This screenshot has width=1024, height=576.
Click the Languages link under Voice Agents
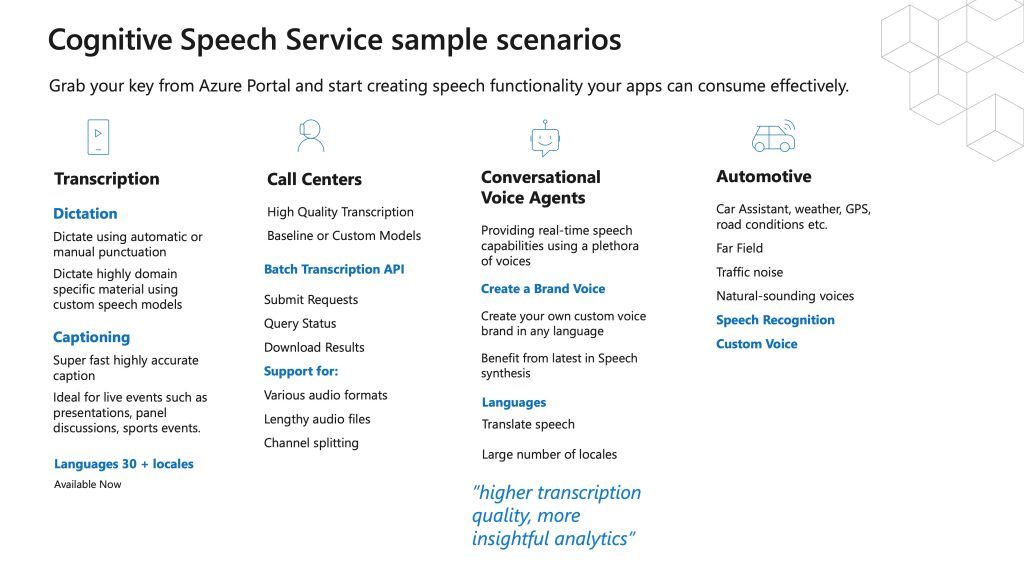coord(513,402)
